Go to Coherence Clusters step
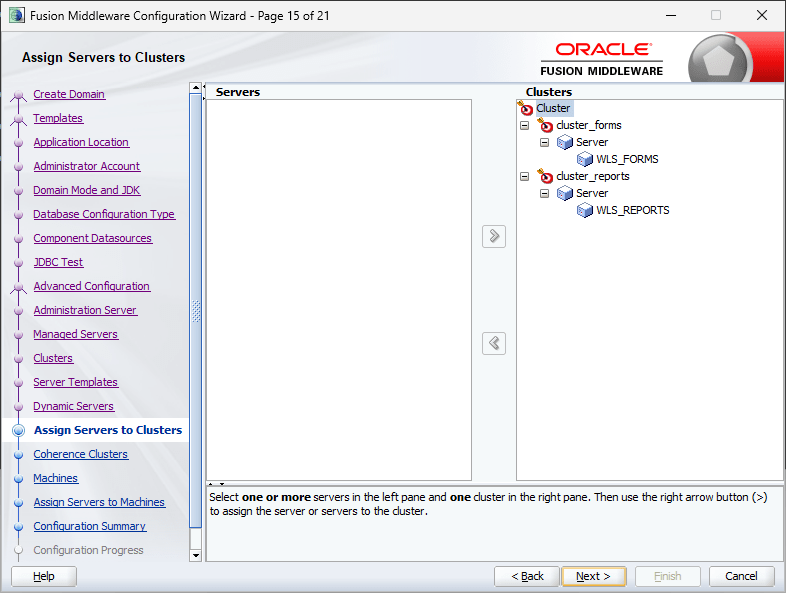This screenshot has height=593, width=786. (x=81, y=454)
